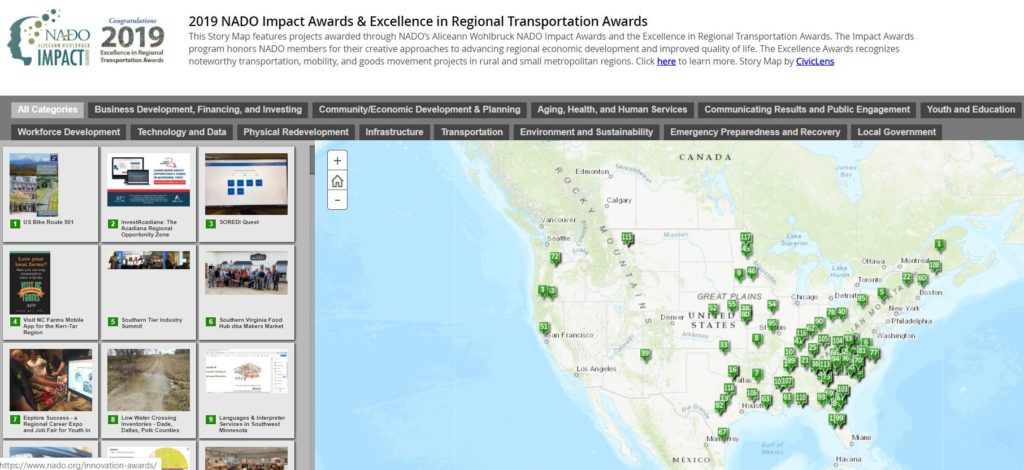Select map marker 72 near Seattle
The image size is (1024, 470).
(x=556, y=258)
